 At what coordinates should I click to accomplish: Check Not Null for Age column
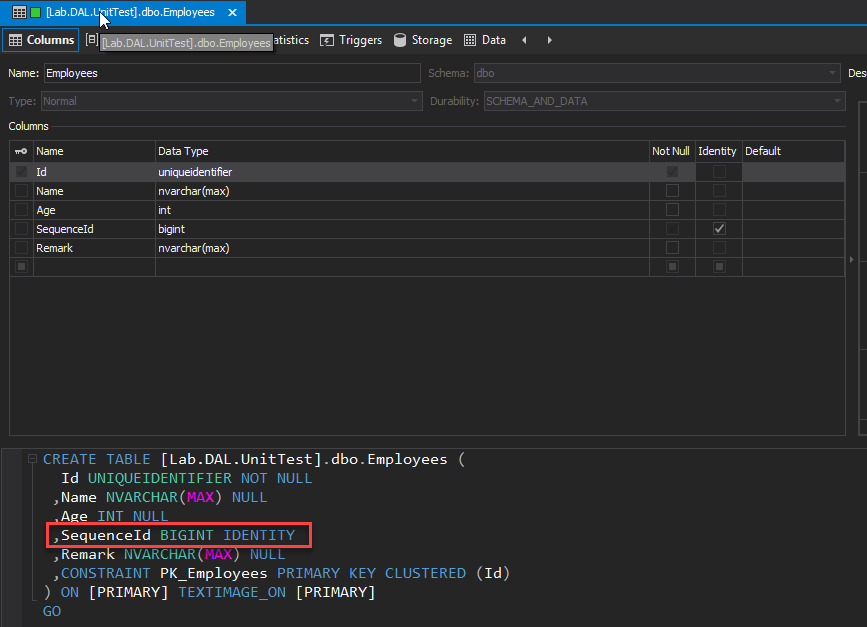pyautogui.click(x=672, y=210)
